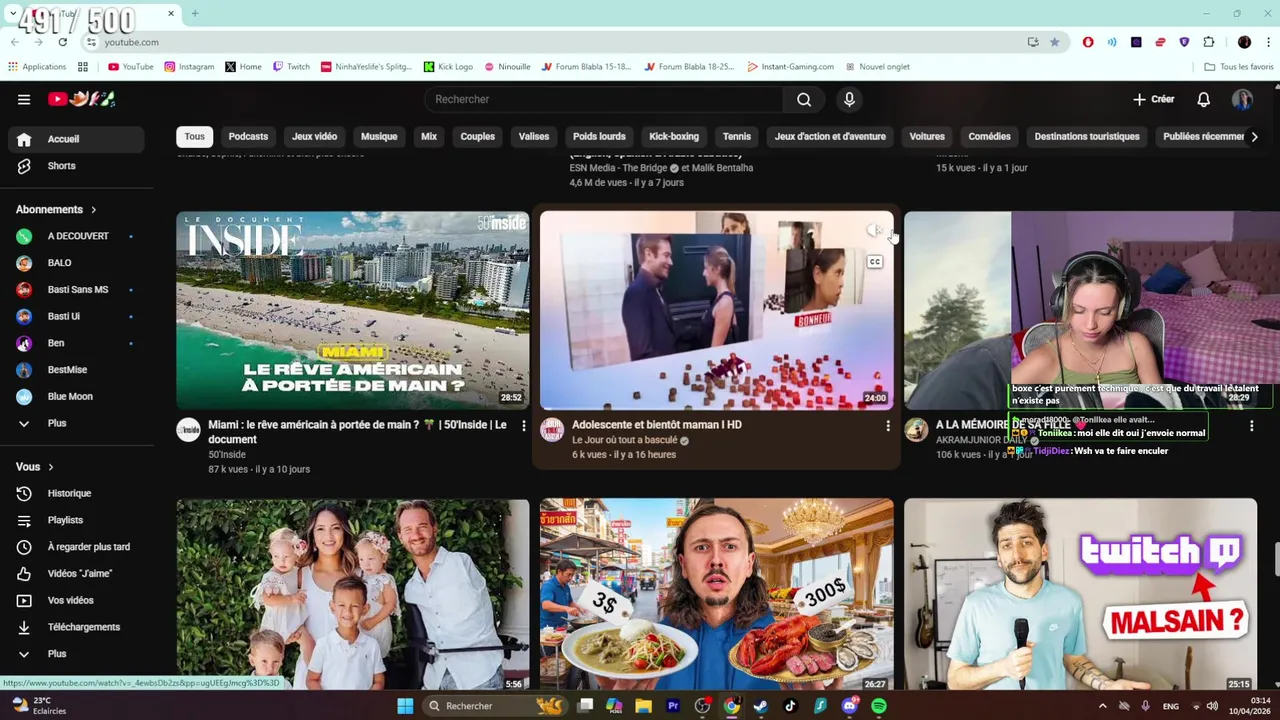This screenshot has height=720, width=1280.
Task: Bookmark this page with the star icon
Action: 1054,42
